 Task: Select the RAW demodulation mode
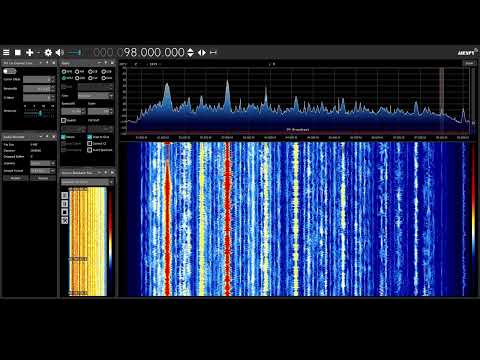(x=107, y=78)
